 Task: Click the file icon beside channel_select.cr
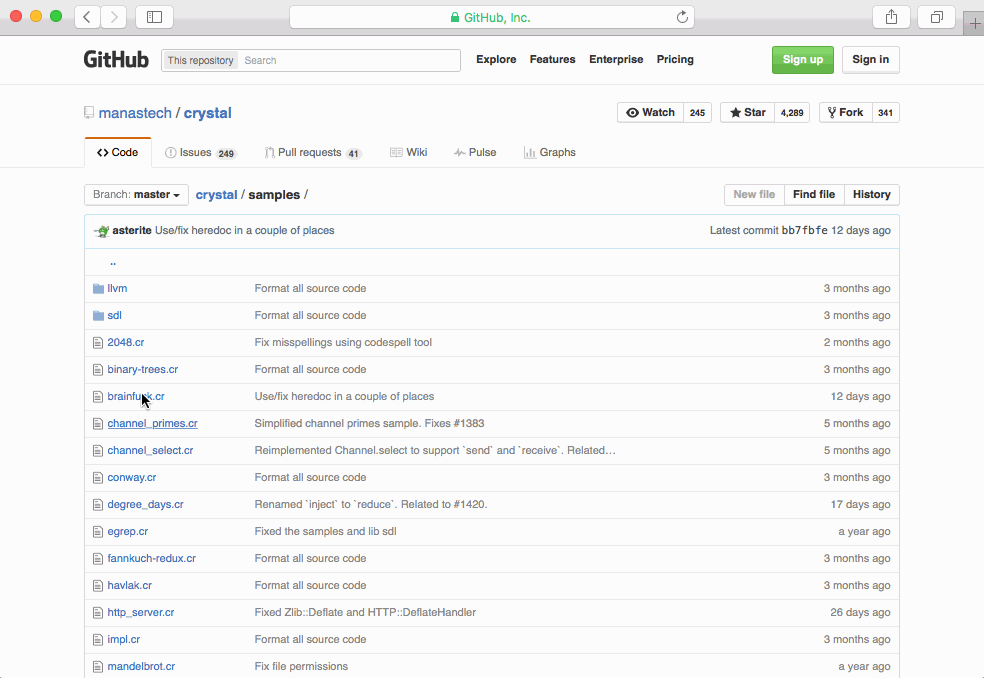[98, 451]
